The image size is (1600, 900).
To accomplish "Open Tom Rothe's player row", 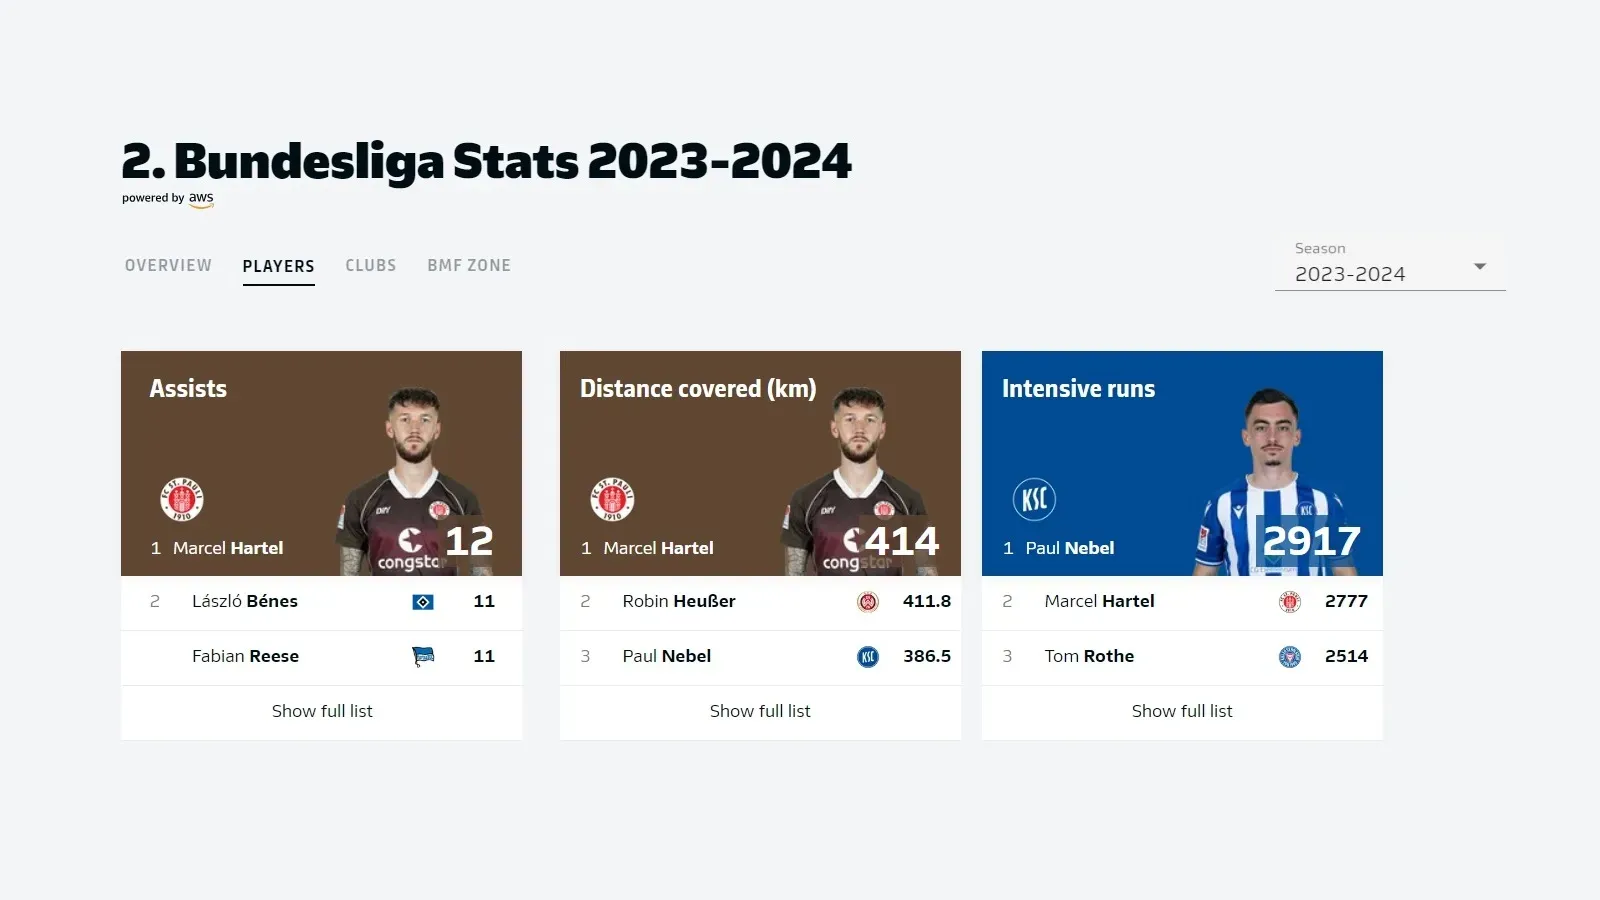I will click(1089, 657).
